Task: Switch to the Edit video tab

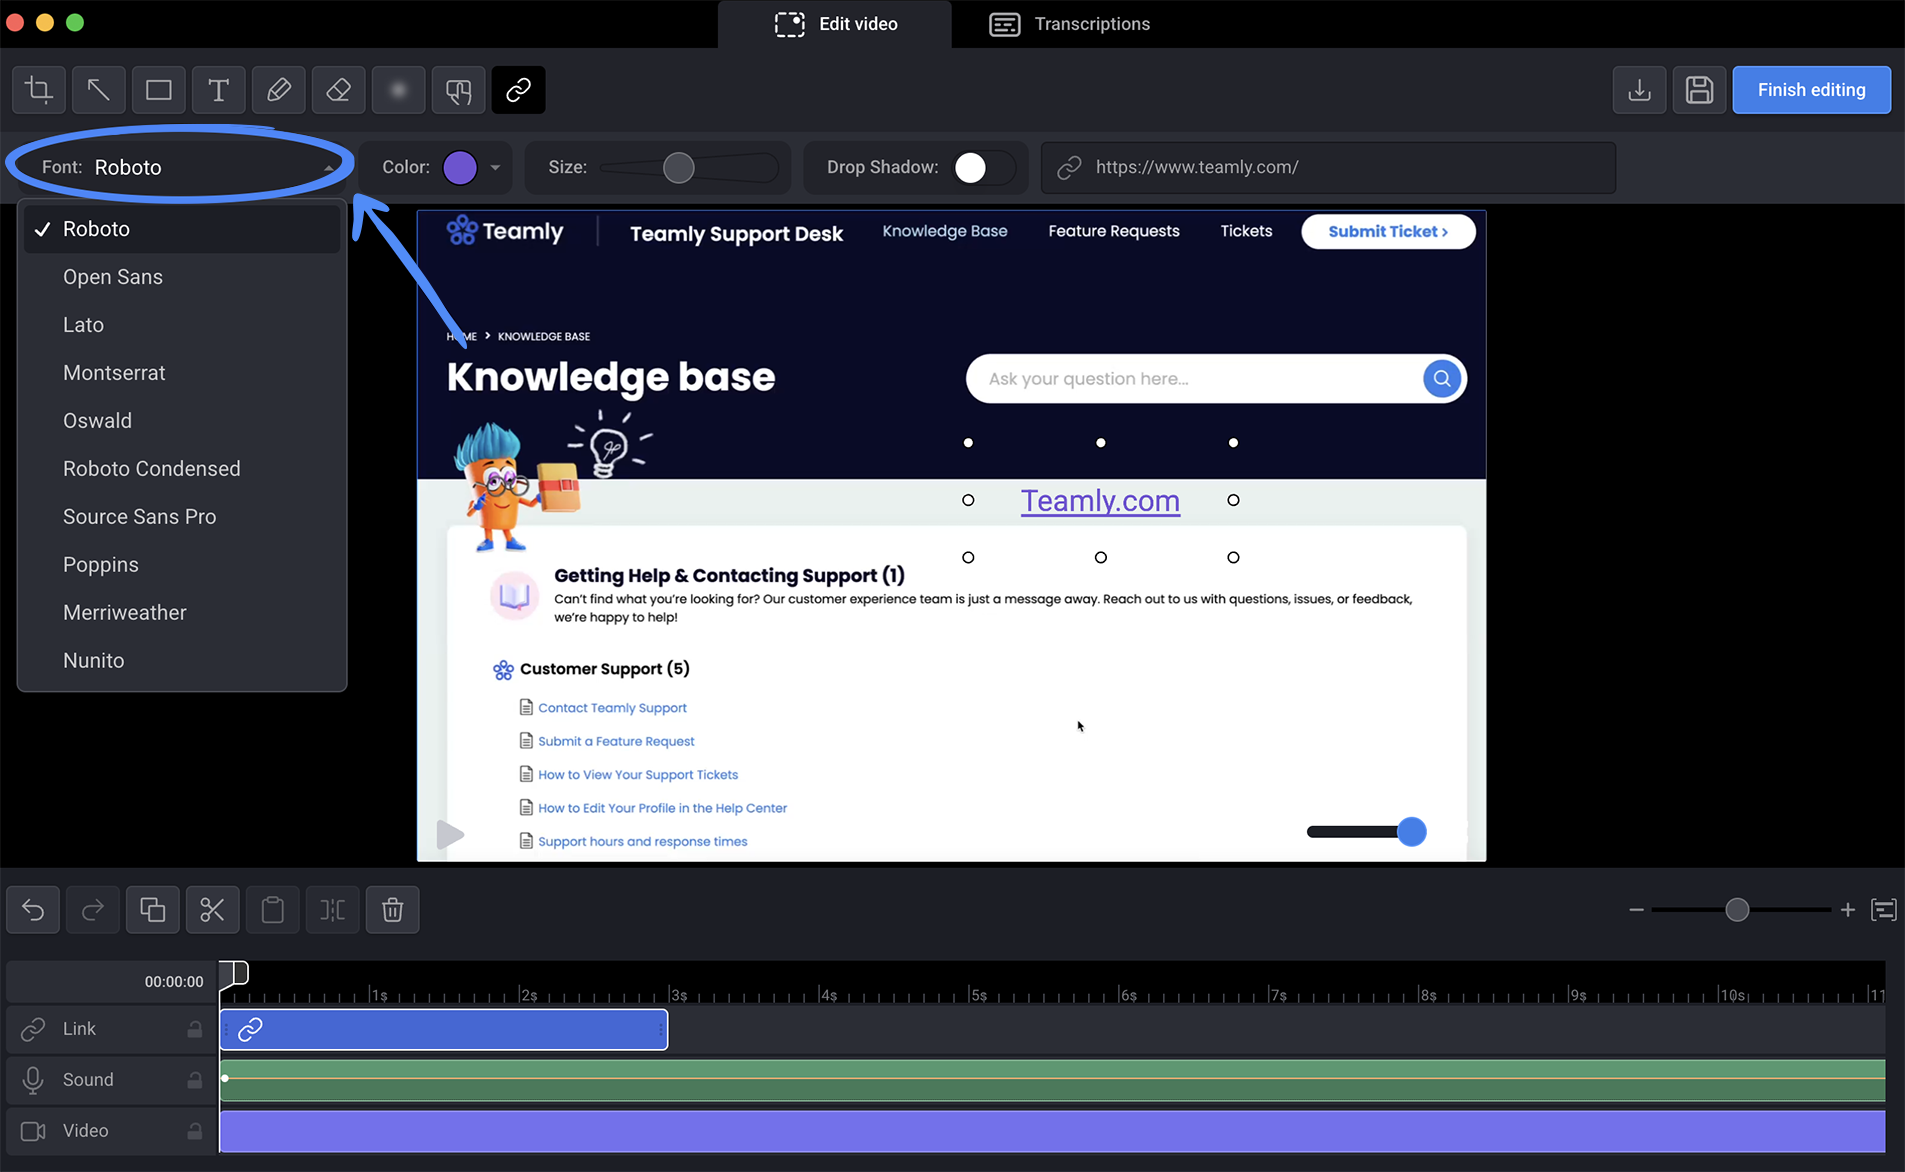Action: (x=835, y=24)
